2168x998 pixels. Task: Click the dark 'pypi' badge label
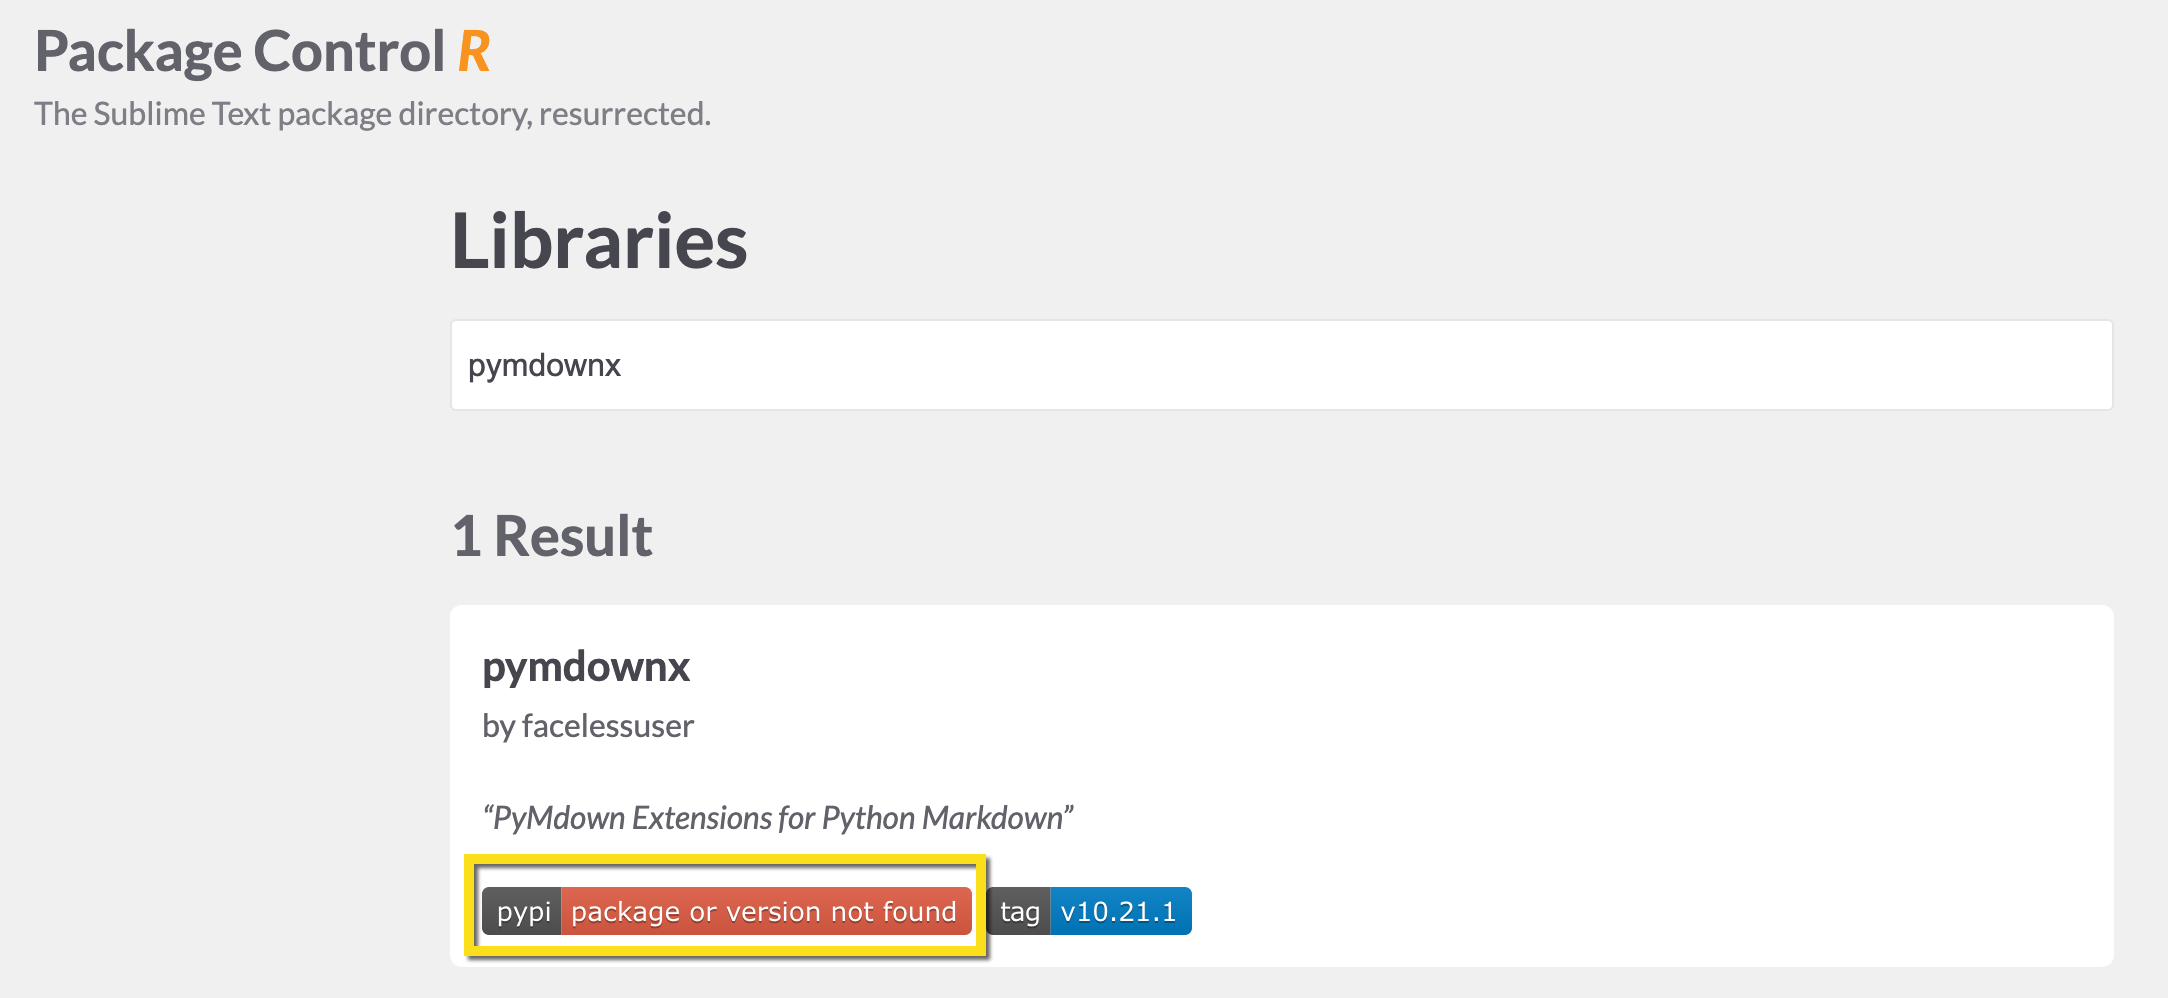tap(523, 911)
